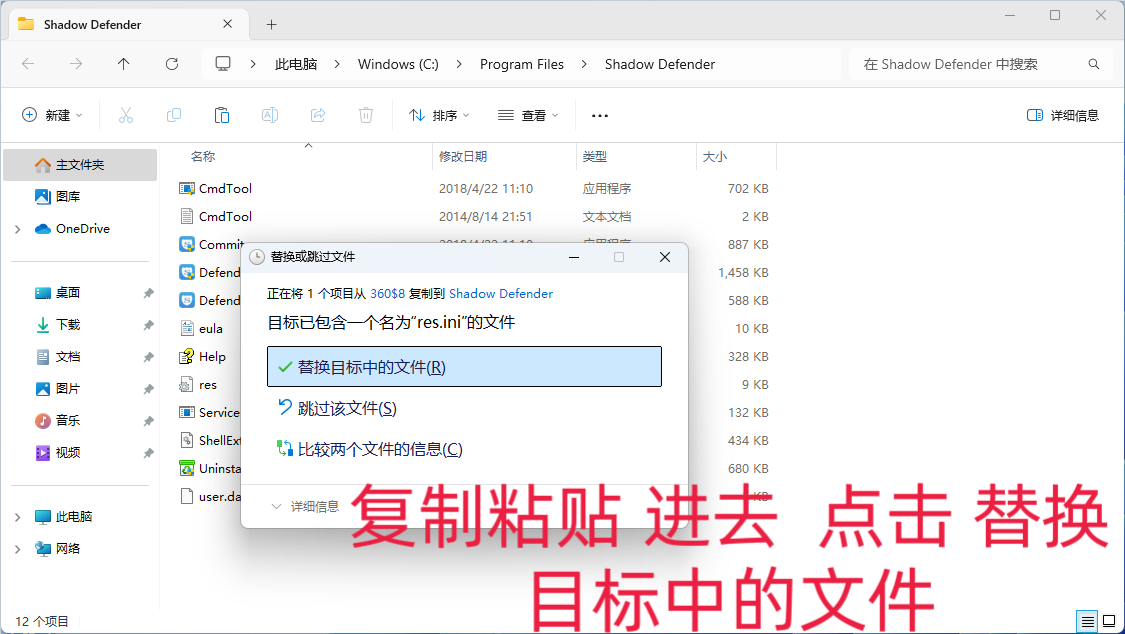The height and width of the screenshot is (634, 1125).
Task: Go forward with the right arrow
Action: tap(76, 64)
